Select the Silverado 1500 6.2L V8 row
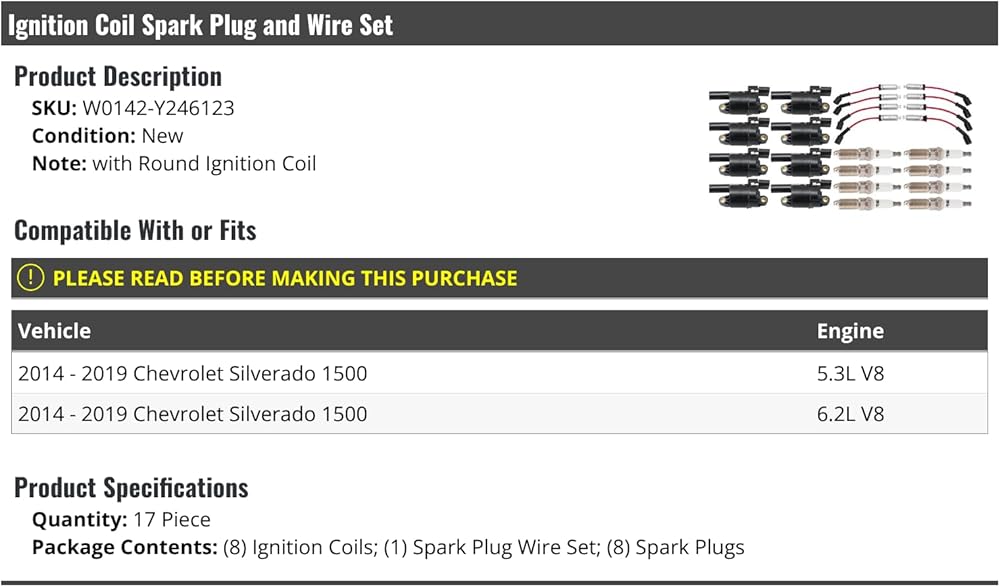Viewport: 1000px width, 587px height. pyautogui.click(x=499, y=413)
